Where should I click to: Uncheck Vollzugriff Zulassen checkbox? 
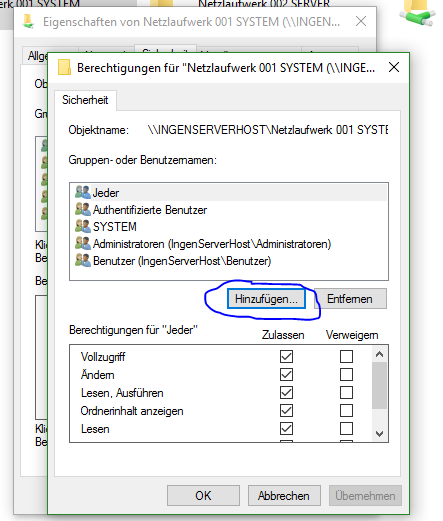(x=286, y=356)
